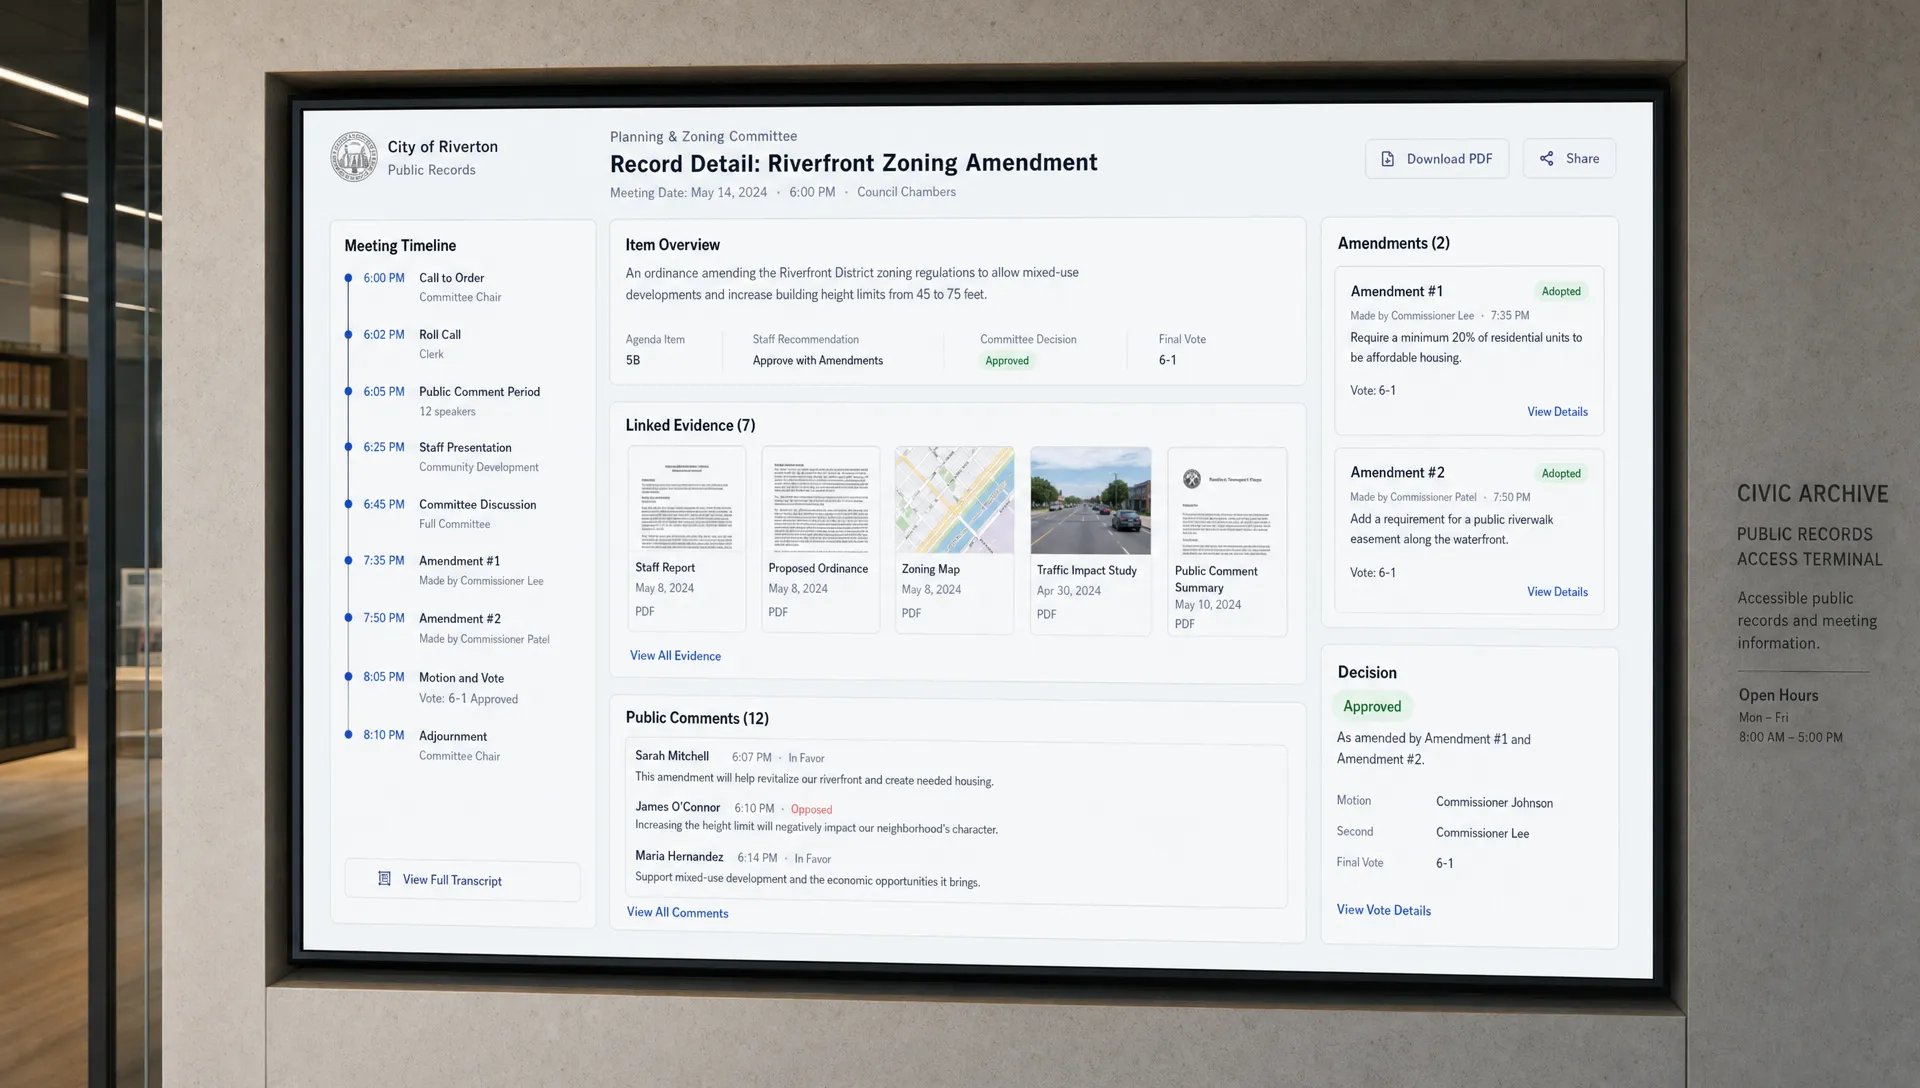
Task: Open the View All Evidence link
Action: (x=675, y=656)
